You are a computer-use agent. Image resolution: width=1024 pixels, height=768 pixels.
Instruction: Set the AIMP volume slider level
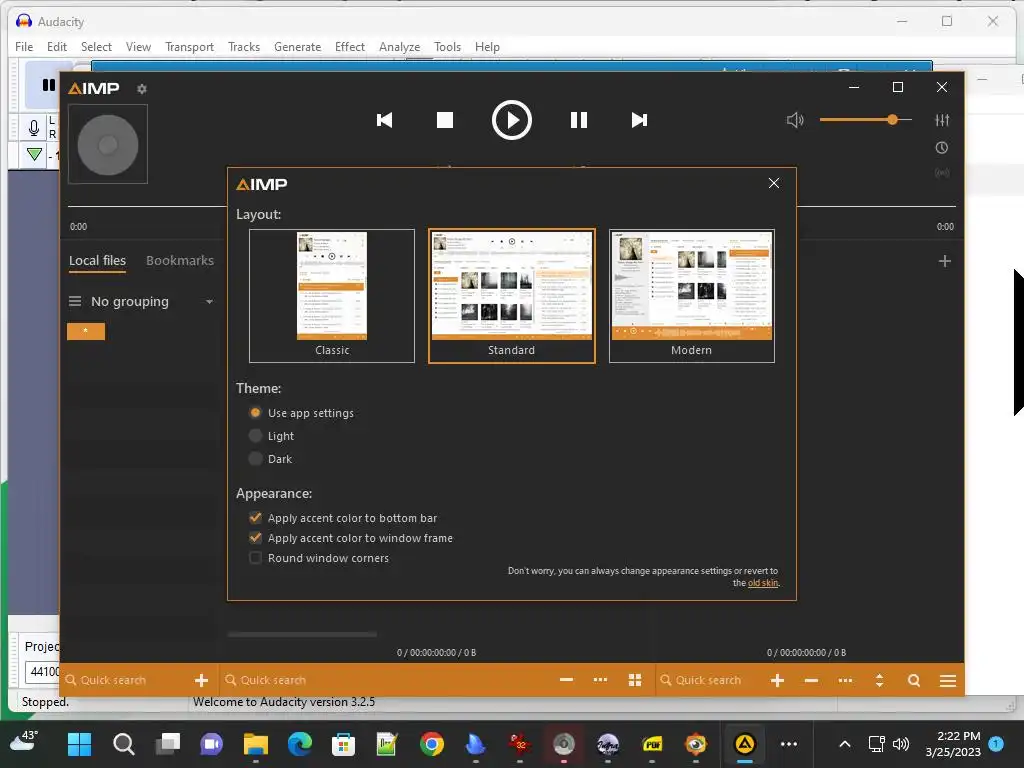click(x=865, y=120)
